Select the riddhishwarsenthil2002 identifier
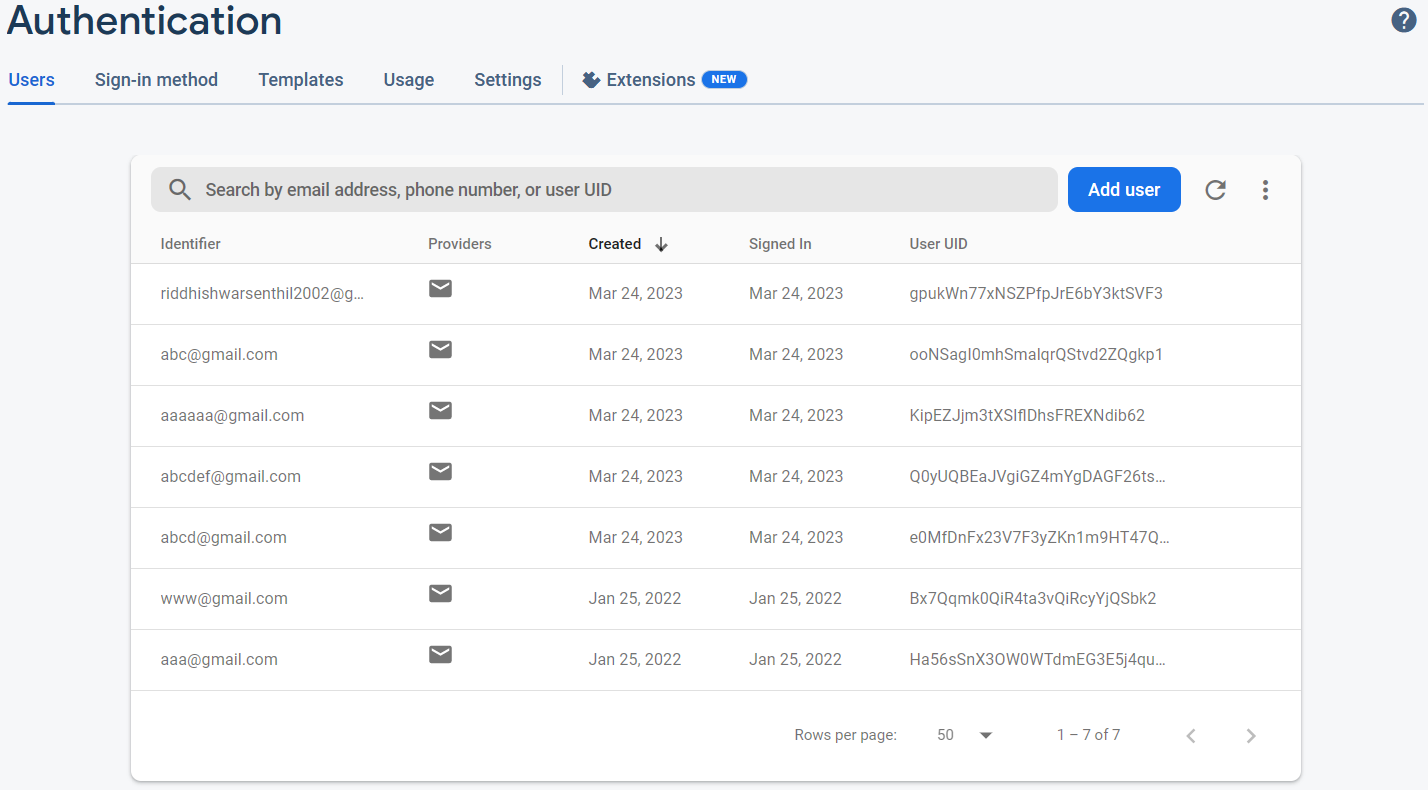 [x=263, y=294]
